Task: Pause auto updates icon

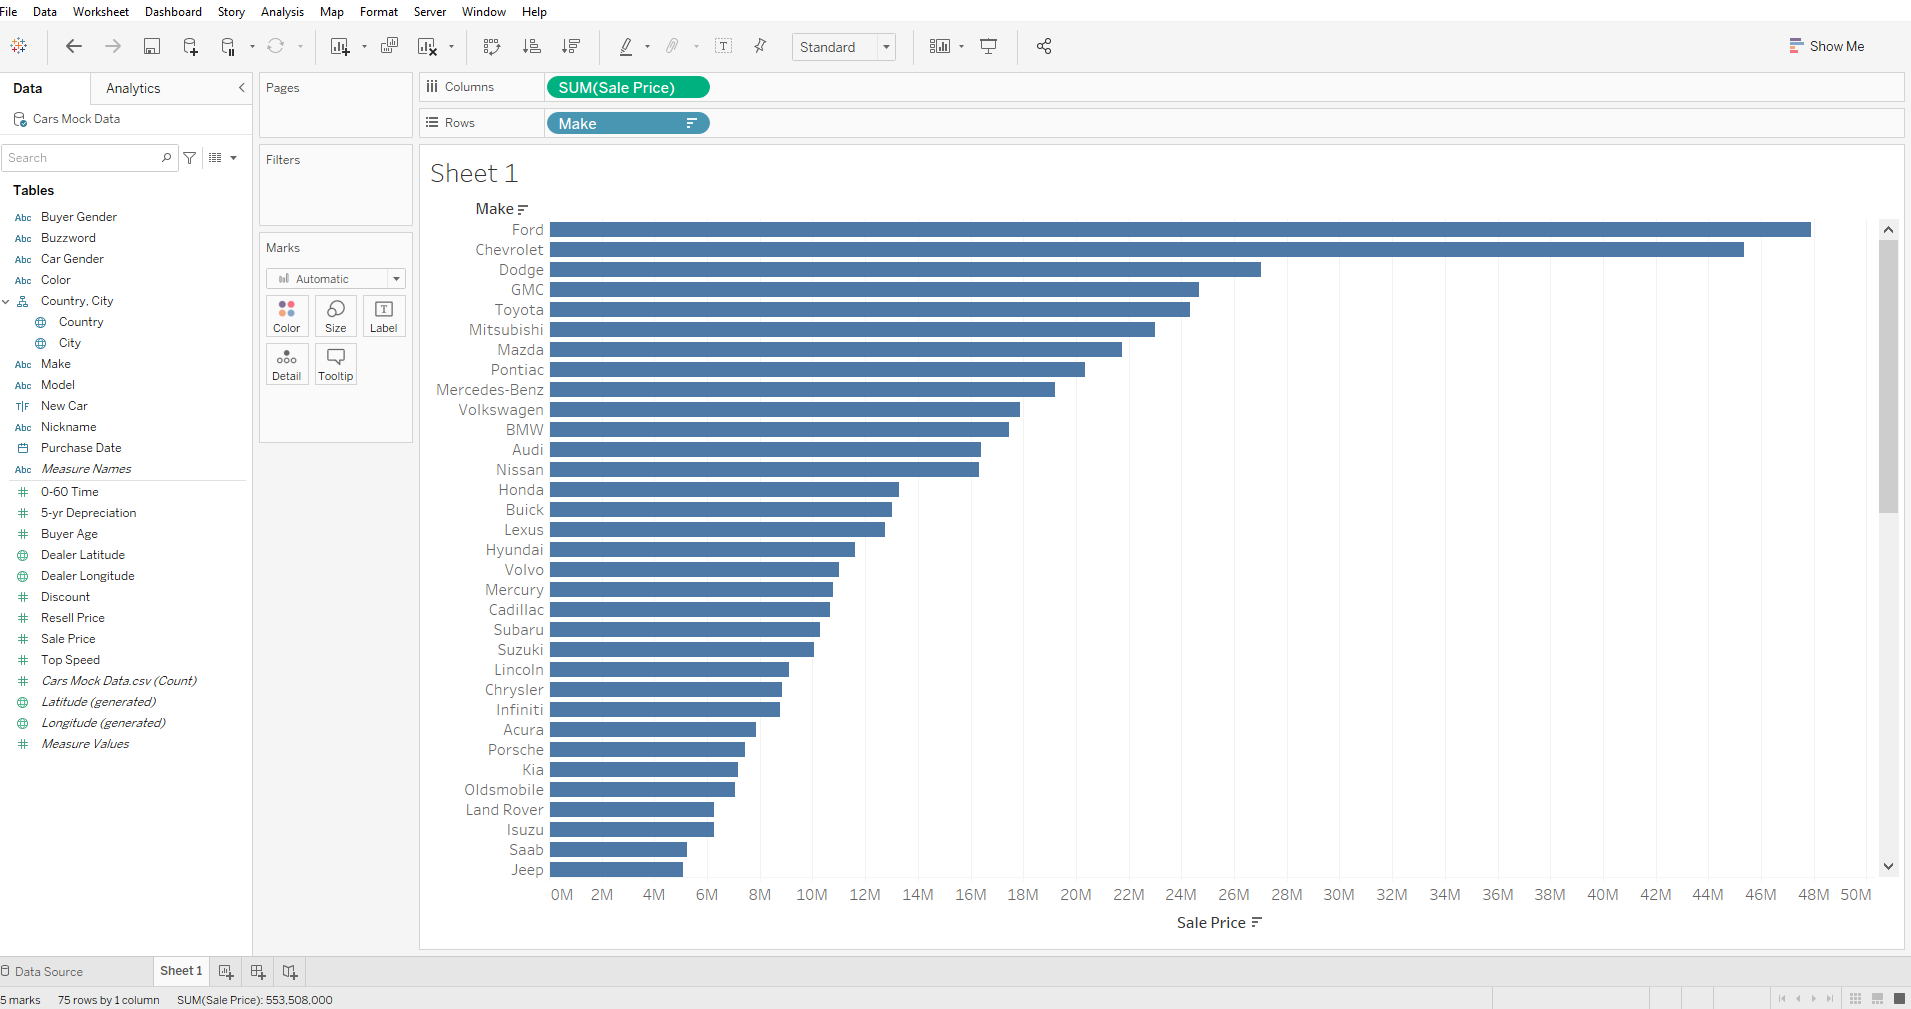Action: pyautogui.click(x=228, y=46)
